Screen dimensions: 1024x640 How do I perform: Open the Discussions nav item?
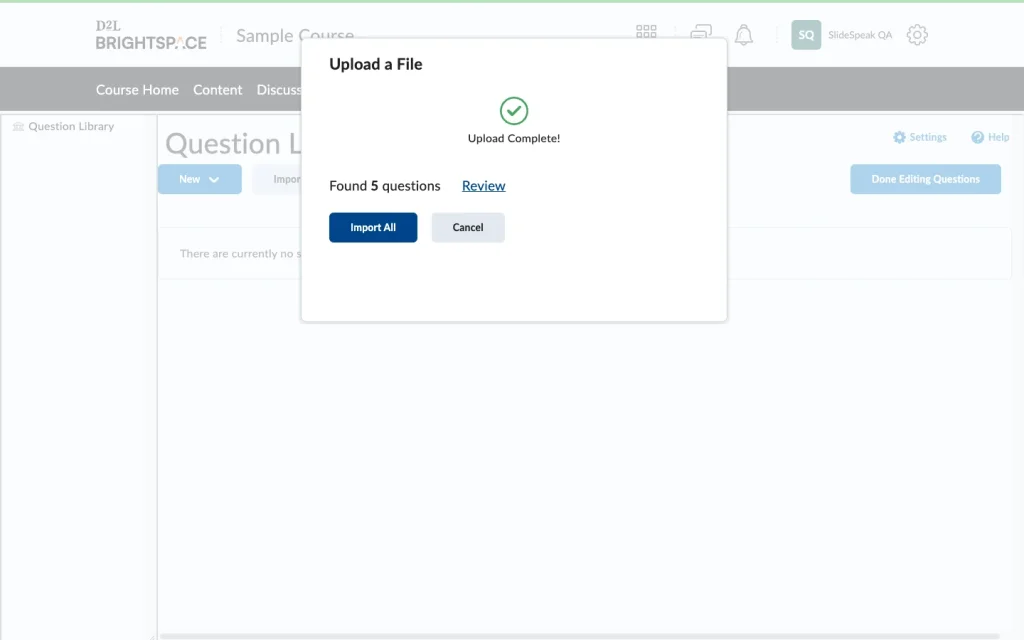(x=279, y=89)
